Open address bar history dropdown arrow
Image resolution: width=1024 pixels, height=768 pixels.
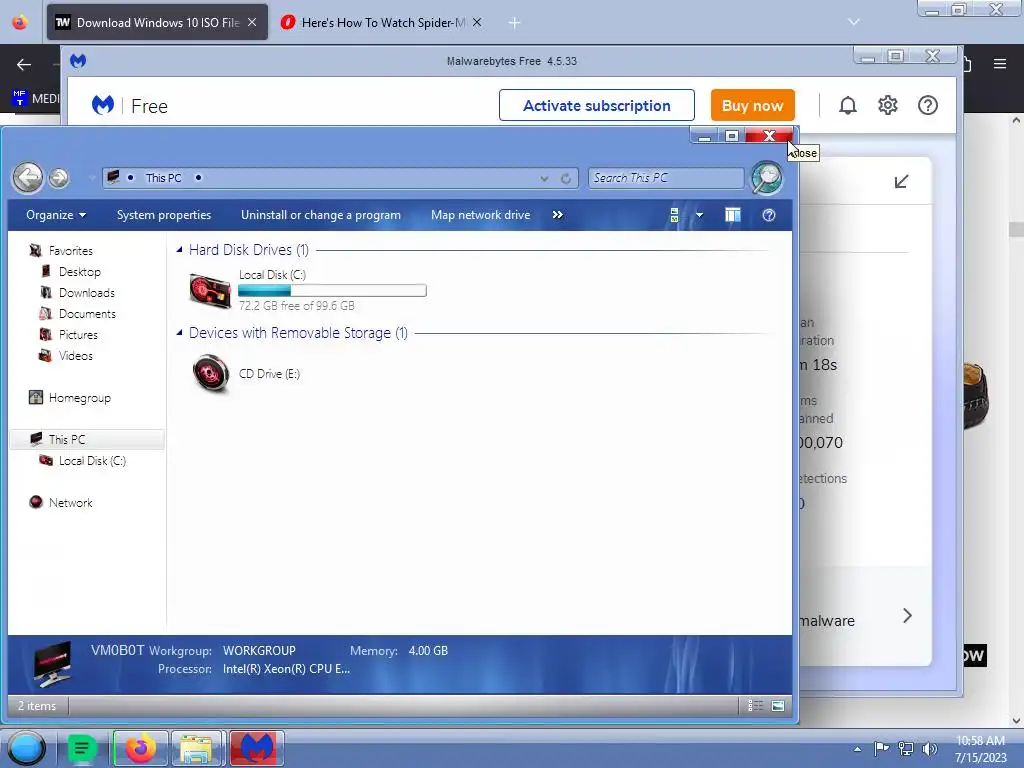[544, 178]
